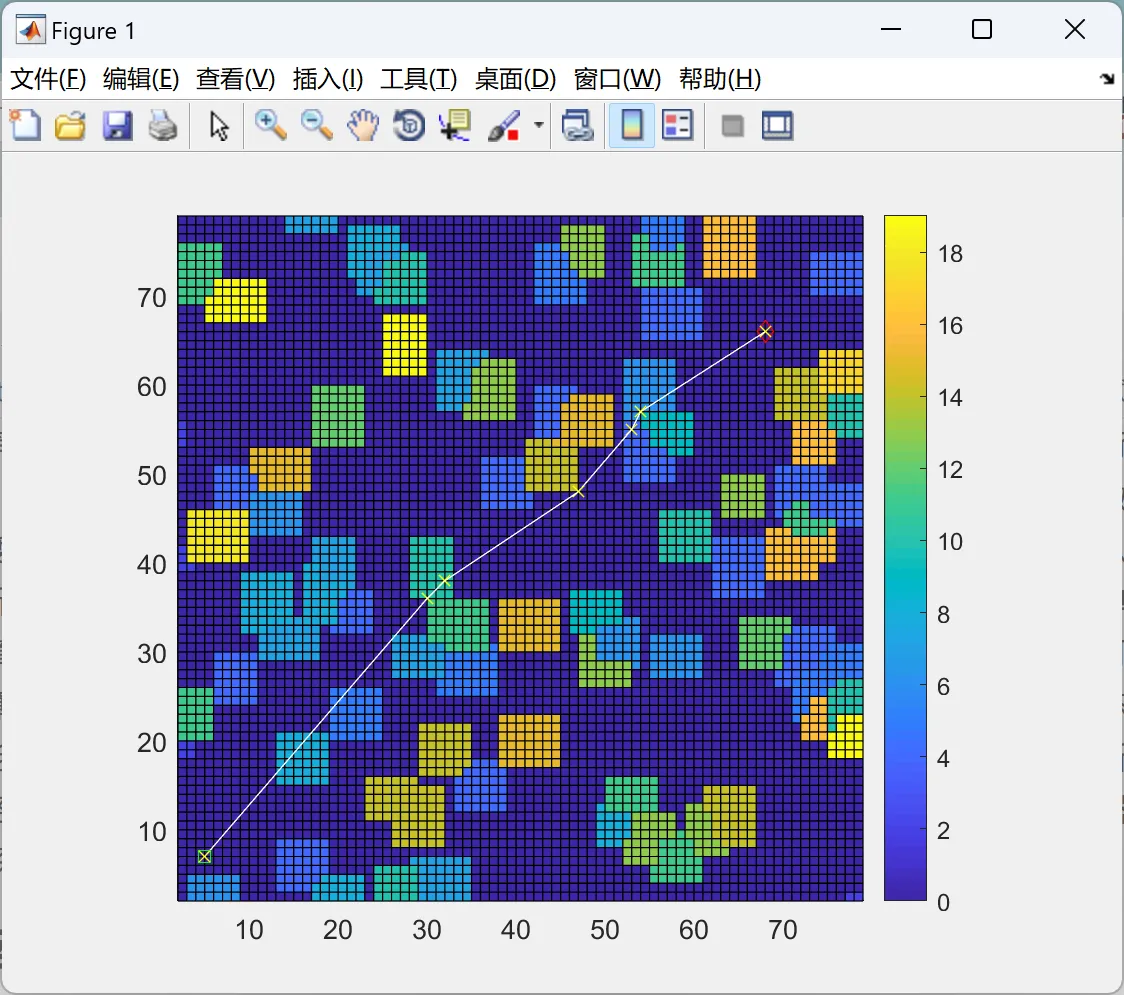Maximize the Figure 1 window
The height and width of the screenshot is (995, 1124).
tap(982, 29)
